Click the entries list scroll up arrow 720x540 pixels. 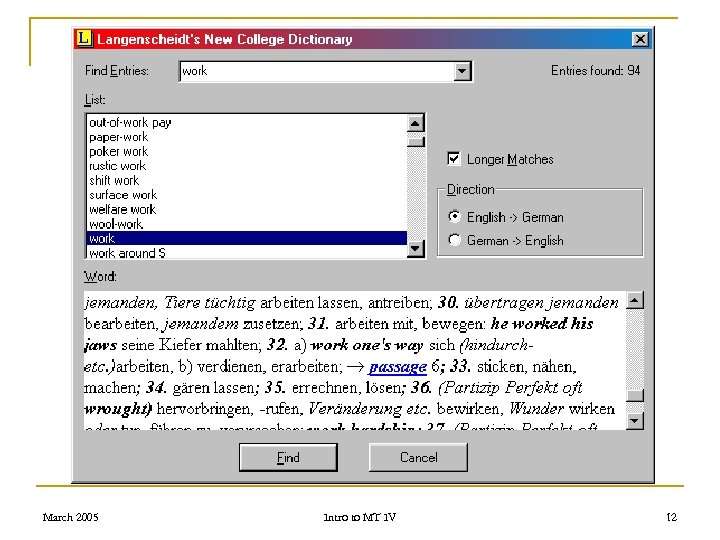pos(416,123)
